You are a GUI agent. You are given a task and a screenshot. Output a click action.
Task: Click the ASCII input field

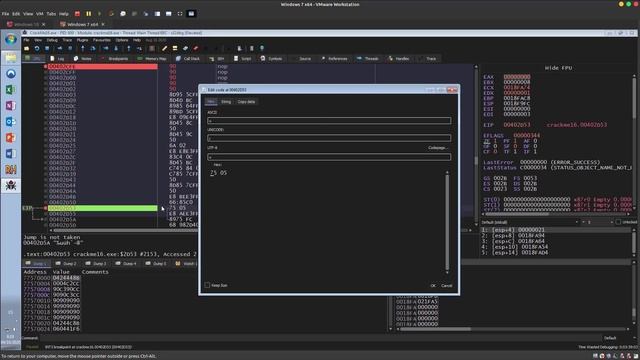tap(329, 120)
